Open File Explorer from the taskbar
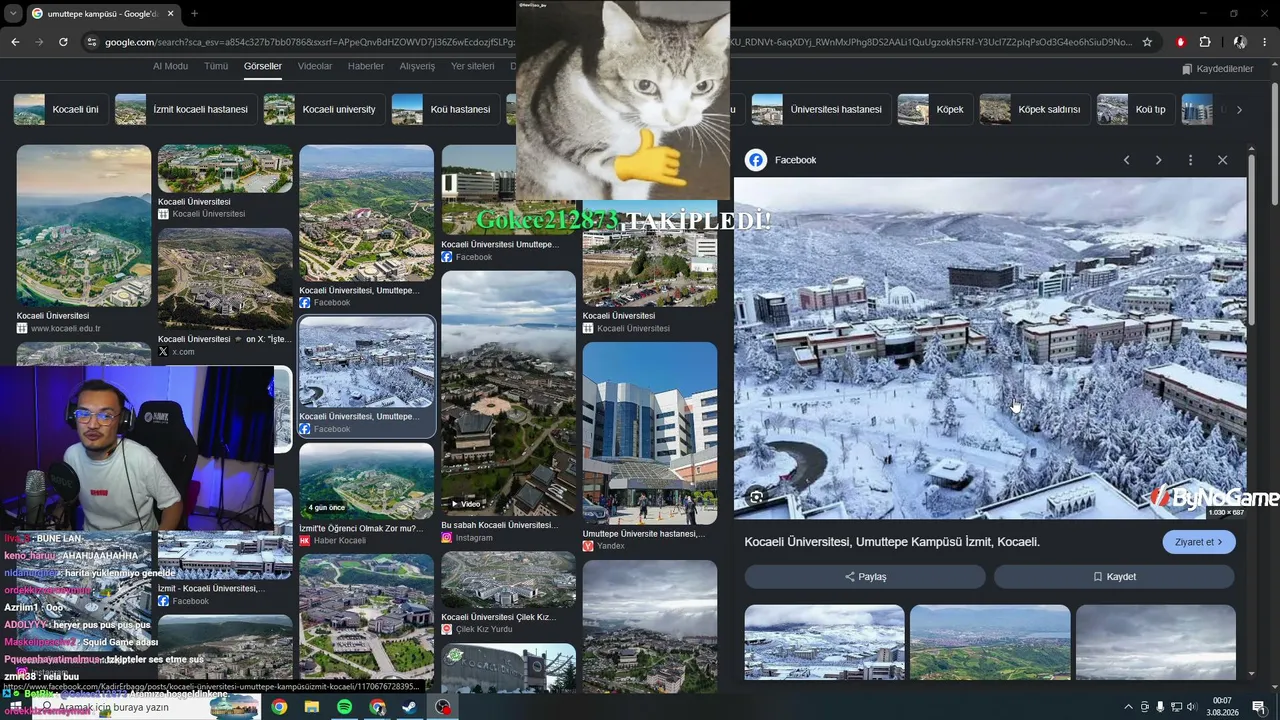This screenshot has width=1280, height=720. (312, 707)
